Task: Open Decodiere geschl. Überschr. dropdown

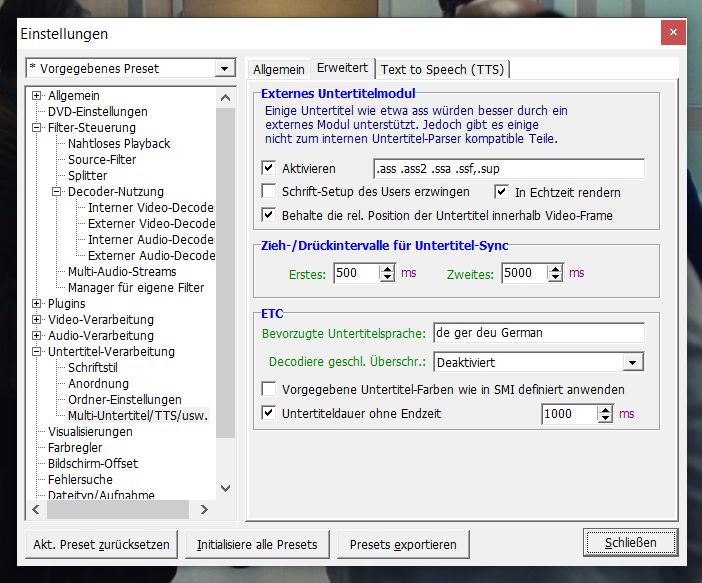Action: pyautogui.click(x=633, y=362)
